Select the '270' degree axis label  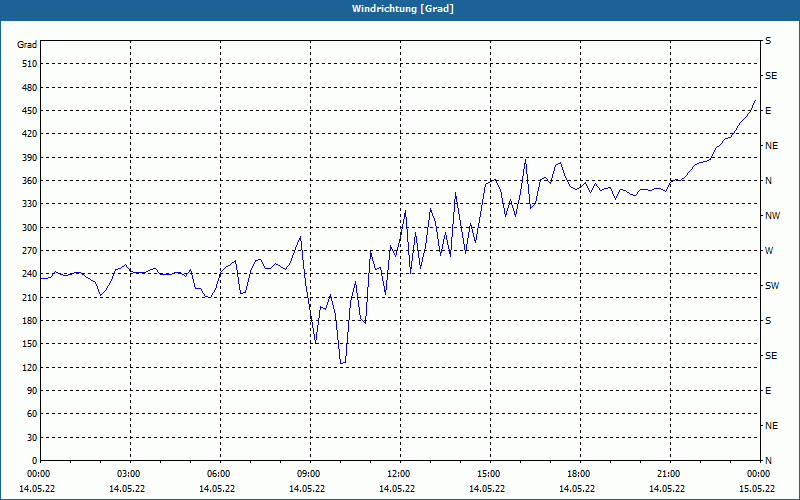coord(30,251)
